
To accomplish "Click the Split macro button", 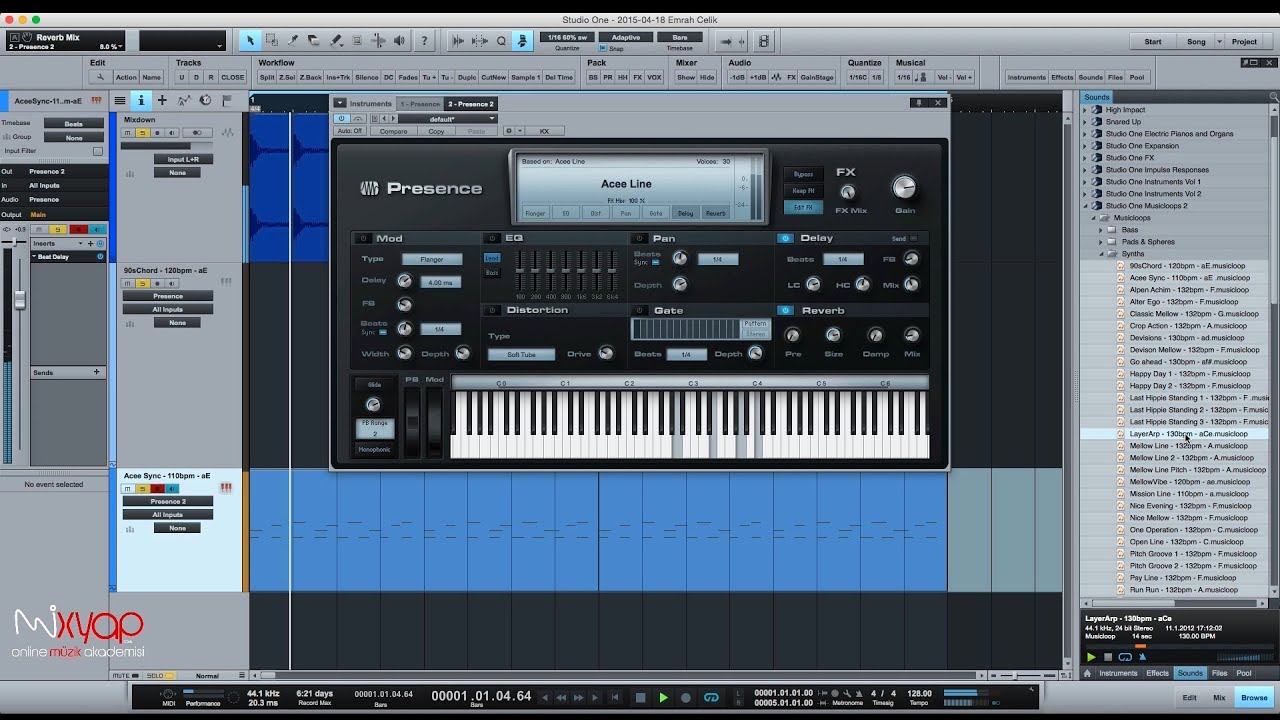I will (x=267, y=77).
